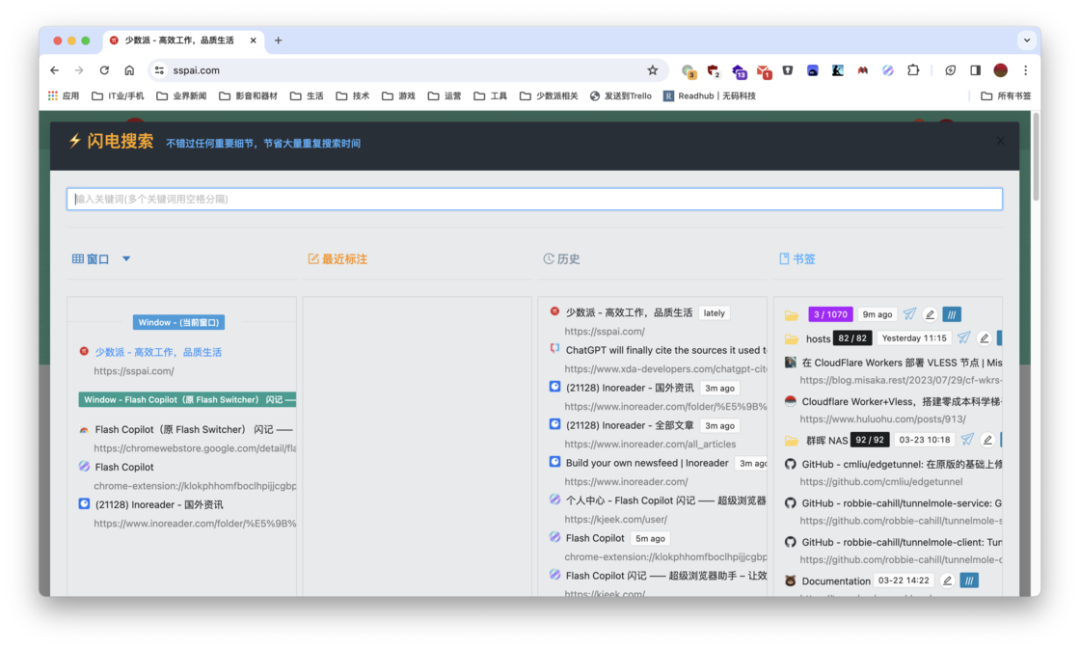Viewport: 1080px width, 648px height.
Task: Open the 发送到Trello bookmark
Action: tap(621, 96)
